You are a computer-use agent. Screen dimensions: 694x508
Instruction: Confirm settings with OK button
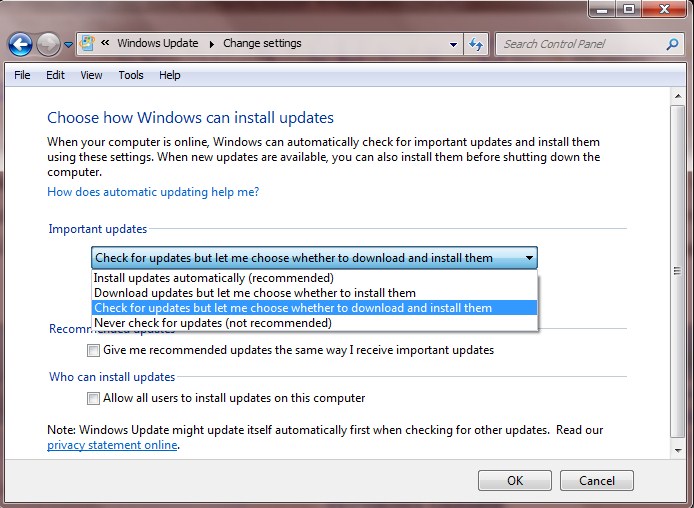(x=515, y=481)
